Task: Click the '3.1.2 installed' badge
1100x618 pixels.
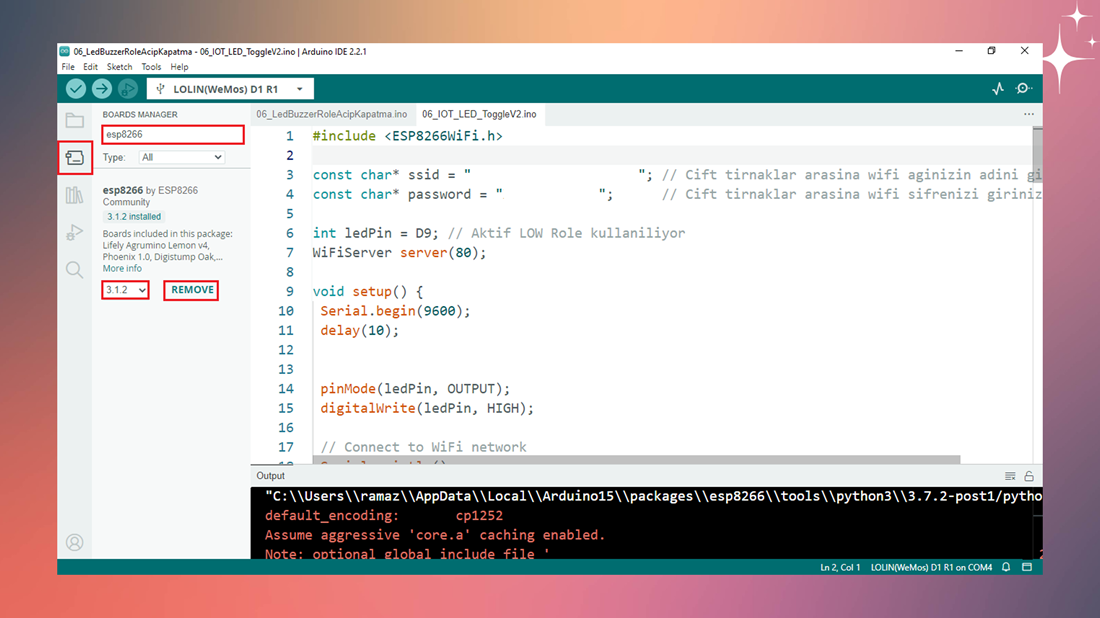Action: pos(133,217)
